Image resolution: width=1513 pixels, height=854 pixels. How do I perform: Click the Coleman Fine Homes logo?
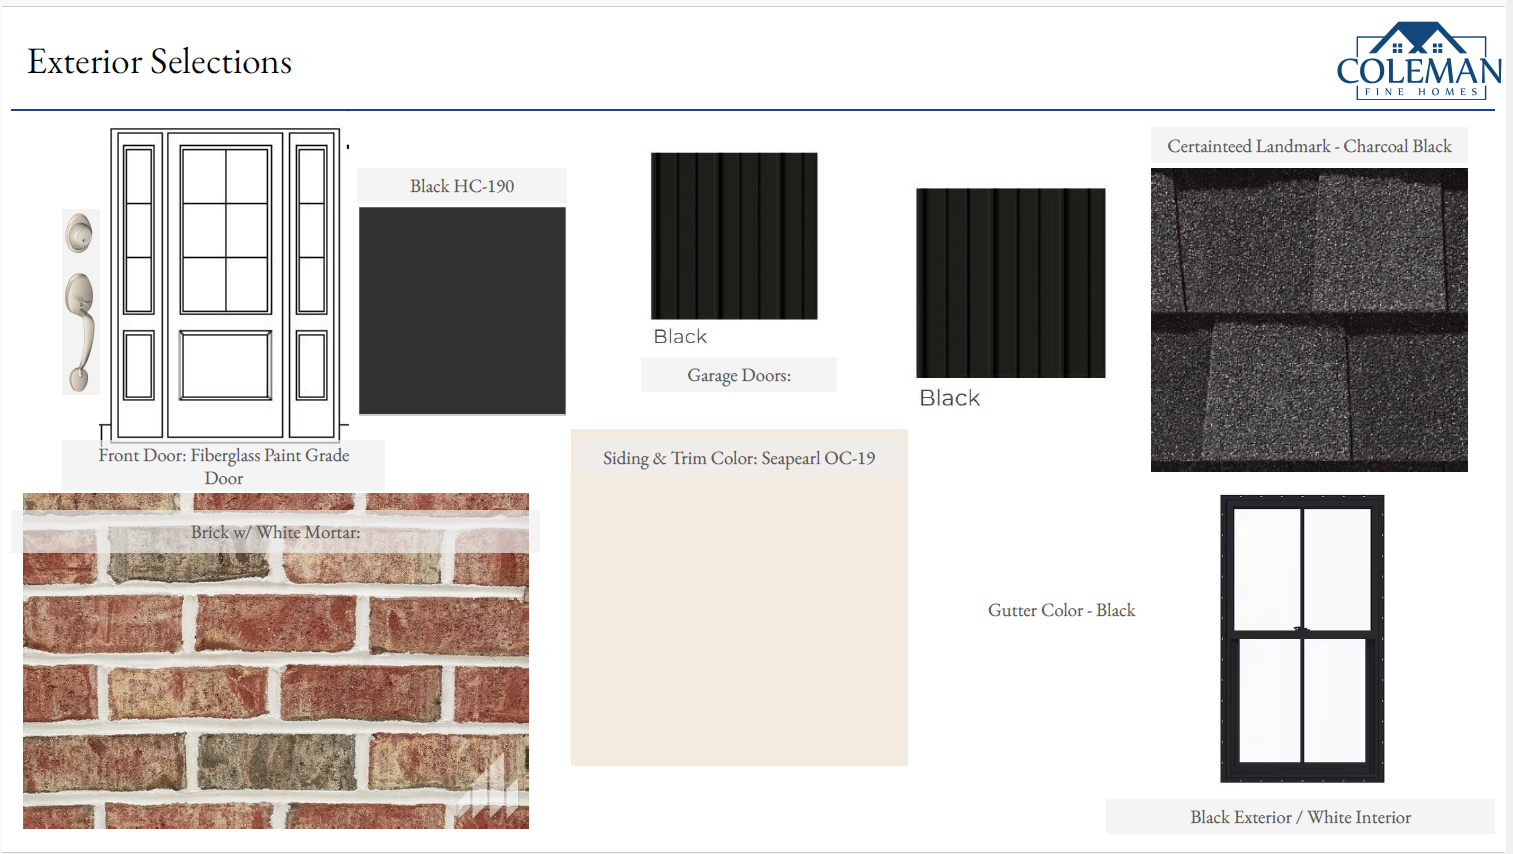tap(1419, 62)
